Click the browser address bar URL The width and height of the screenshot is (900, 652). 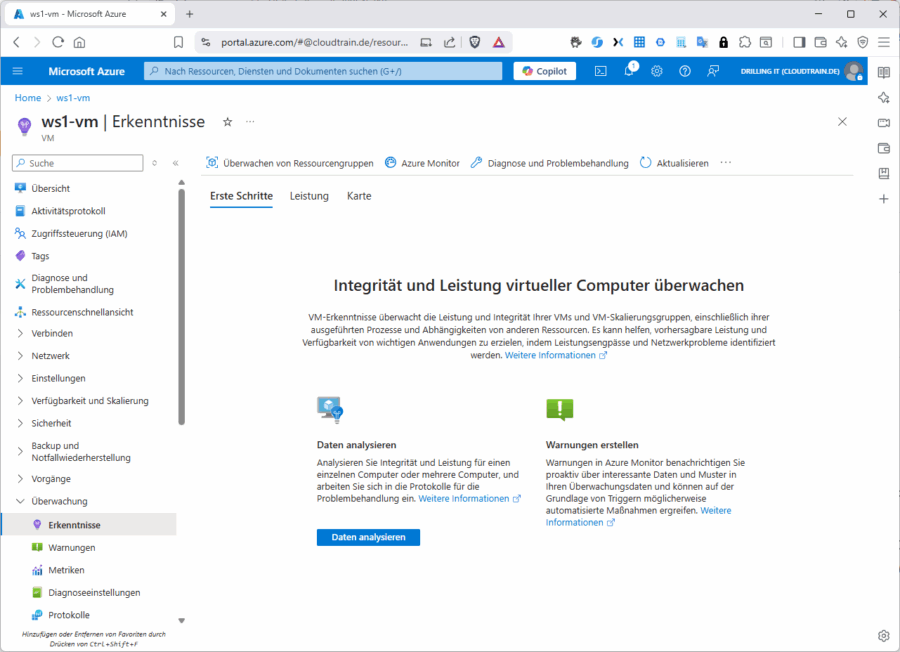point(315,42)
